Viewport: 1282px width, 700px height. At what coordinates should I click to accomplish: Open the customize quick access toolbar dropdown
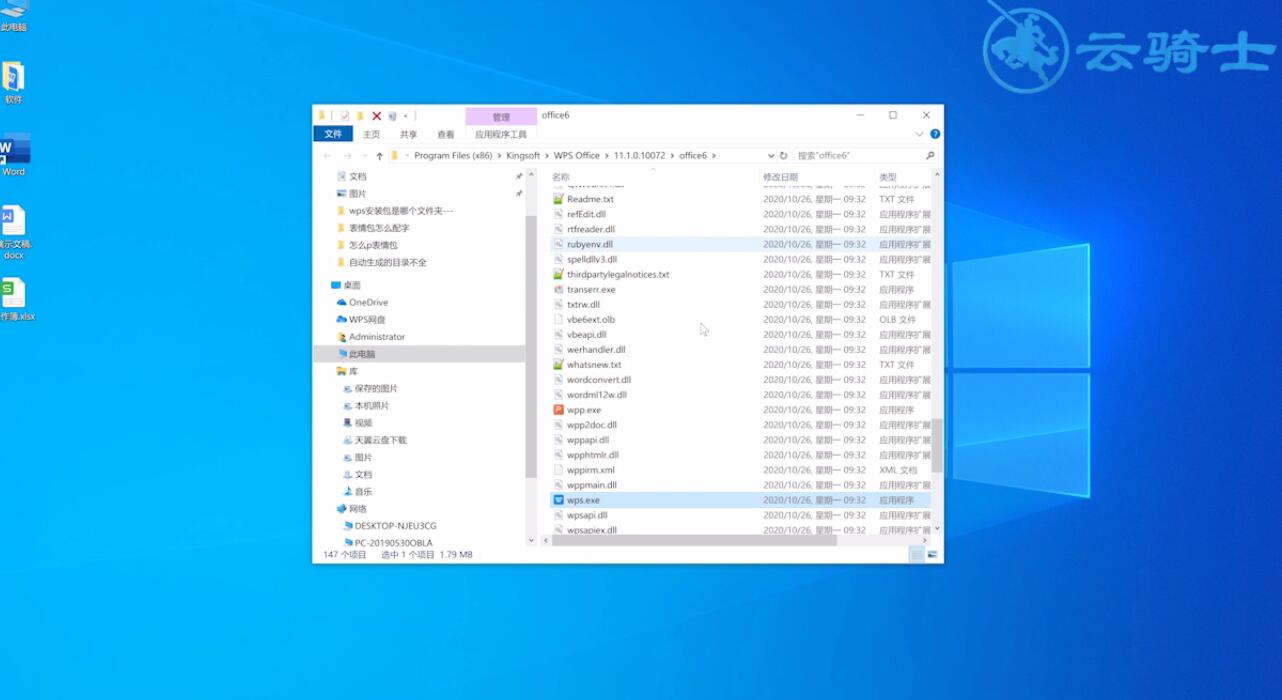[x=405, y=116]
